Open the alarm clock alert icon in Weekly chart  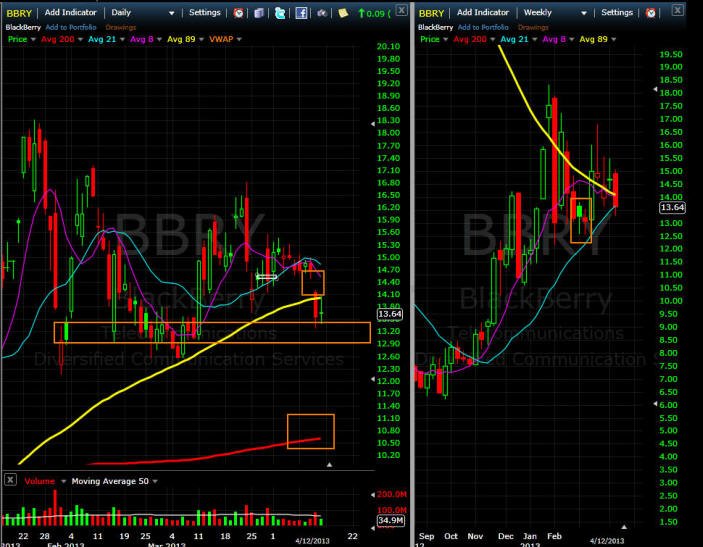click(x=651, y=13)
